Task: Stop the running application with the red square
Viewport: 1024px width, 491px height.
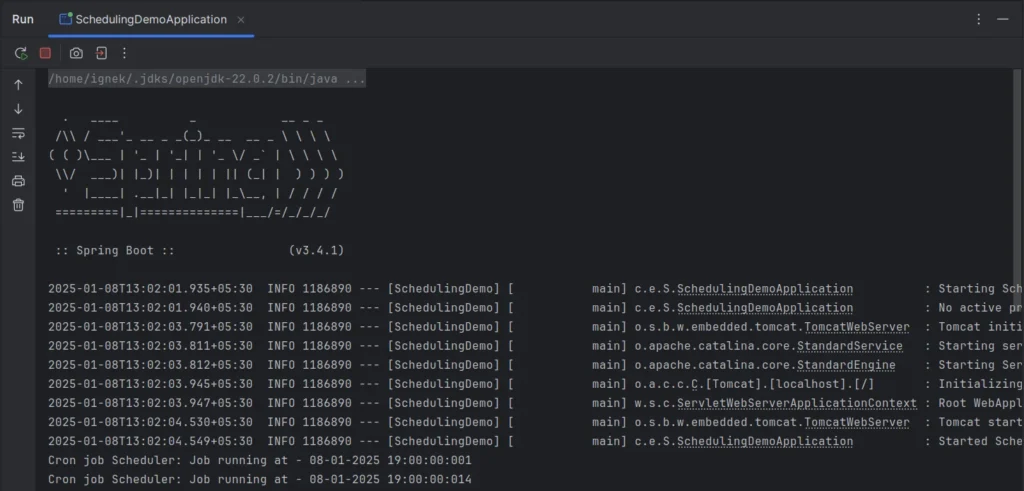Action: click(45, 53)
